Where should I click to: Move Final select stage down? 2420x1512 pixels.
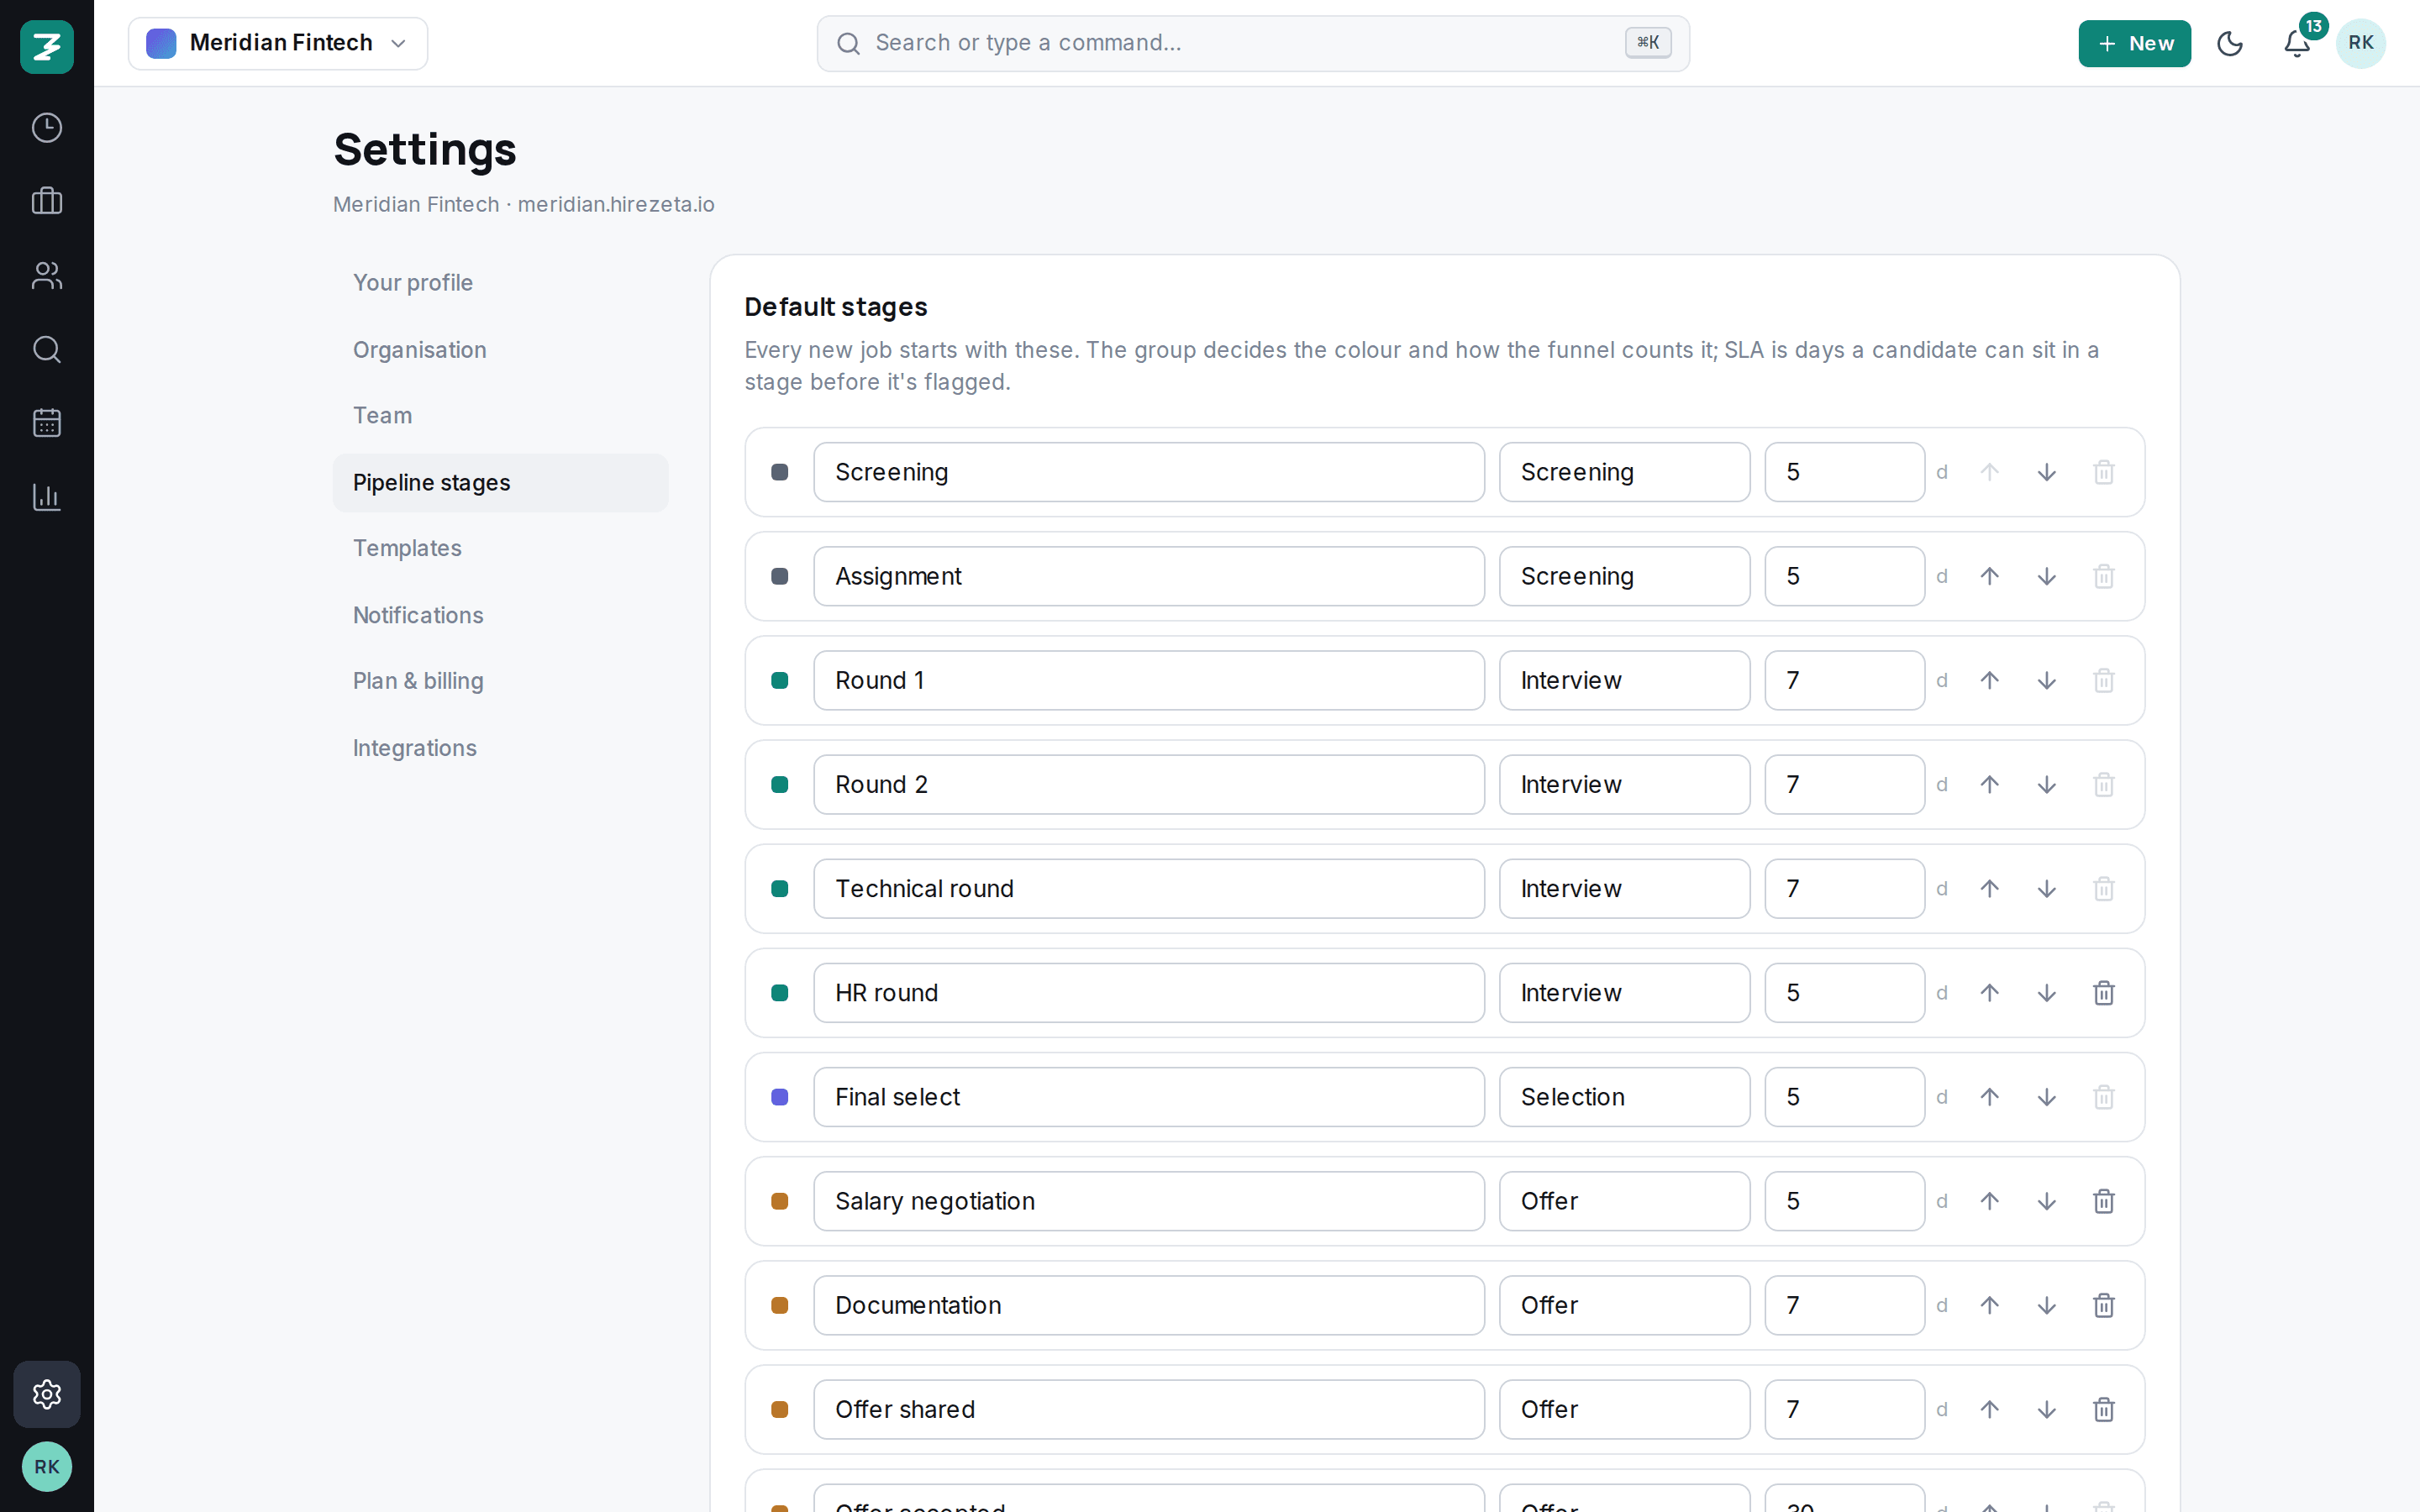[x=2047, y=1097]
